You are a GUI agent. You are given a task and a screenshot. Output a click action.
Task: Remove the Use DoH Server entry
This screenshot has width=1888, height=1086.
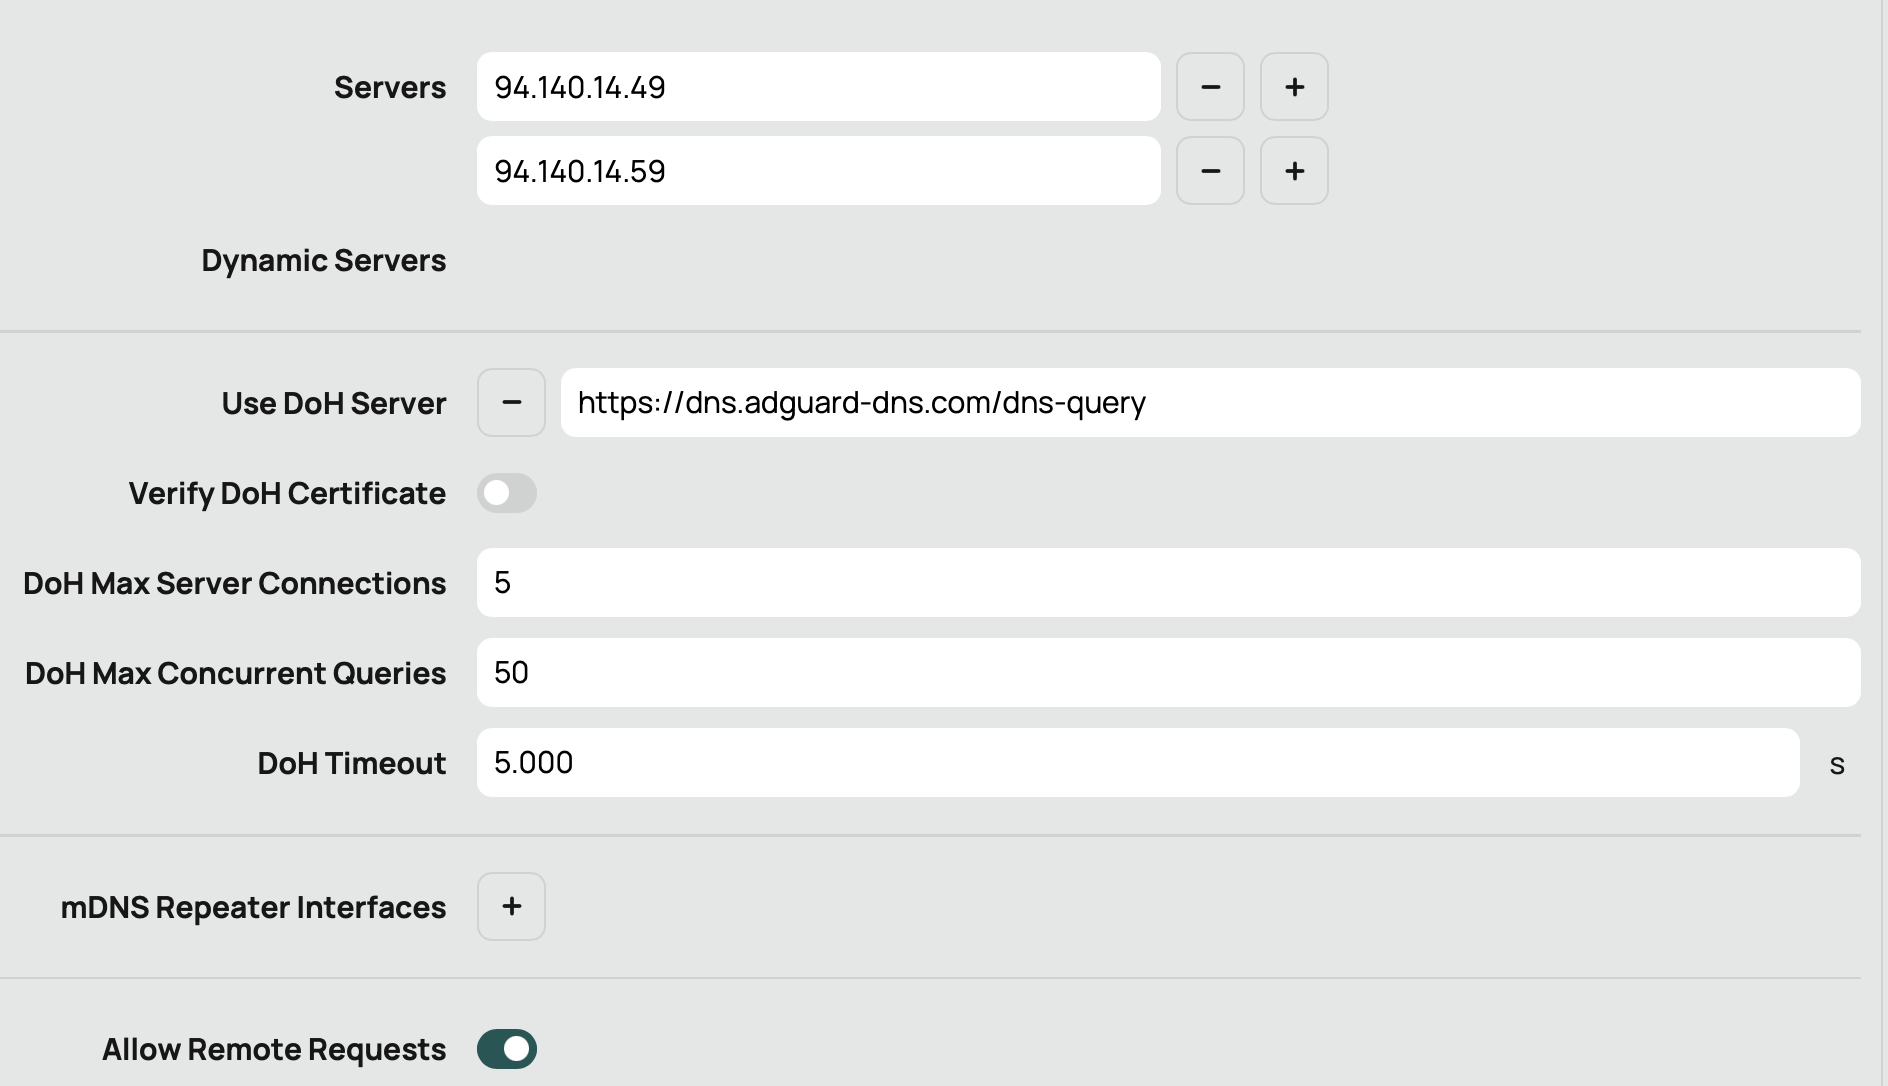(511, 403)
